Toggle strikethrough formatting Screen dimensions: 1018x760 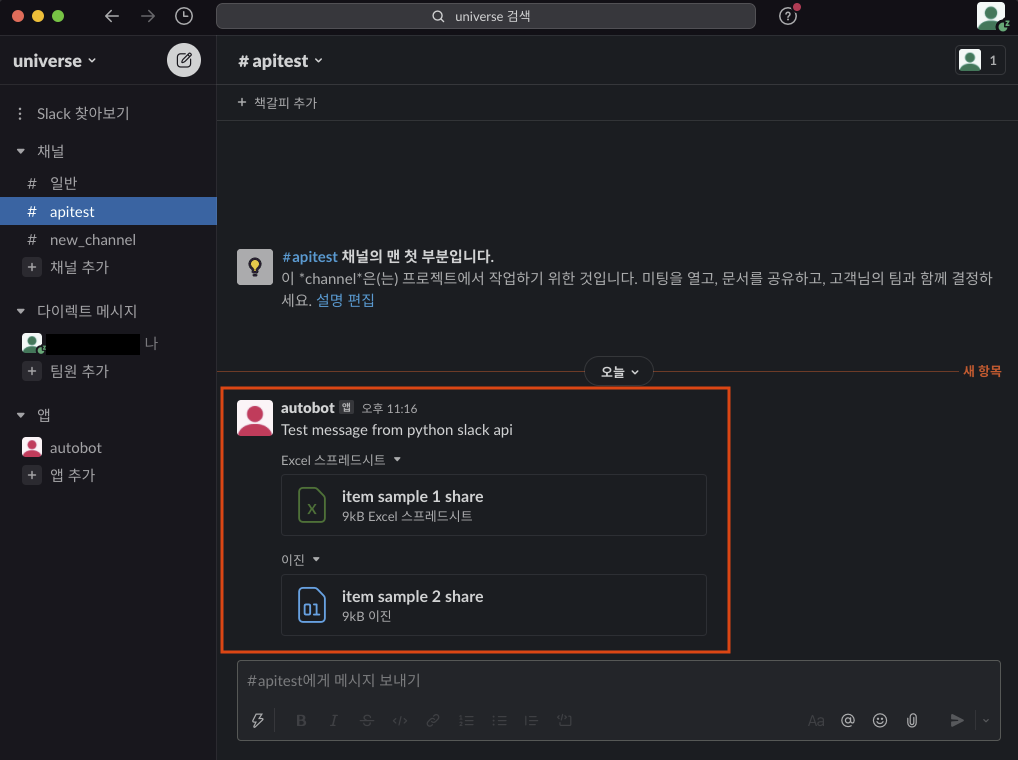click(367, 720)
